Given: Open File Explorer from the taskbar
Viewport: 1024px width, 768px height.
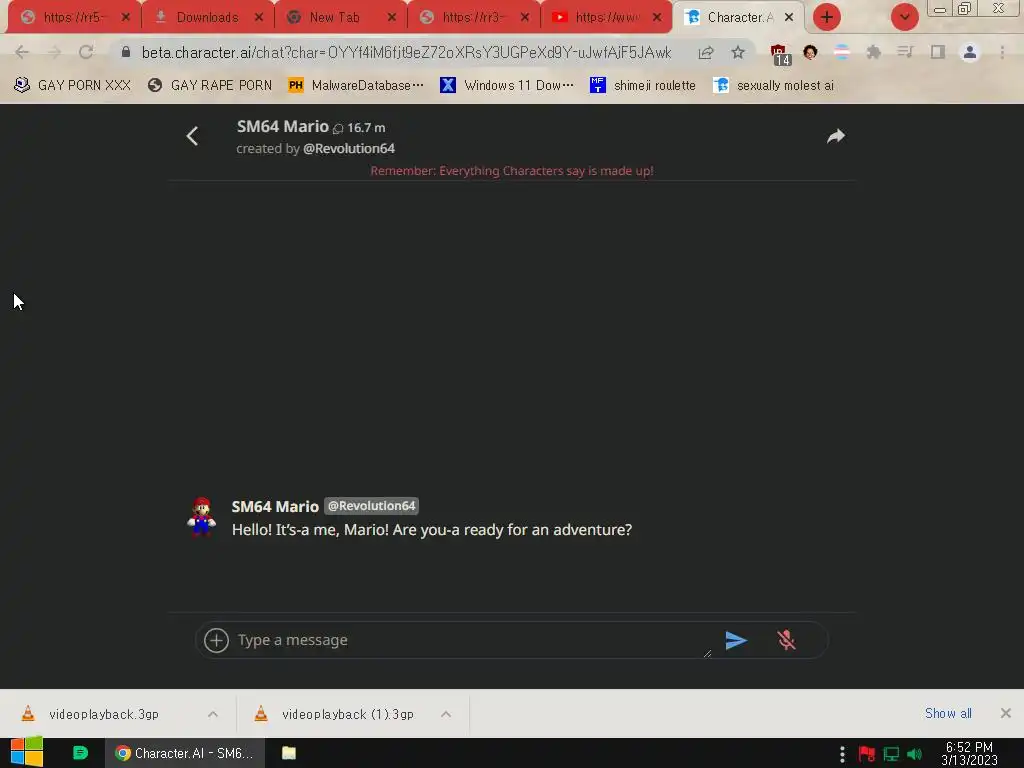Looking at the screenshot, I should [289, 753].
